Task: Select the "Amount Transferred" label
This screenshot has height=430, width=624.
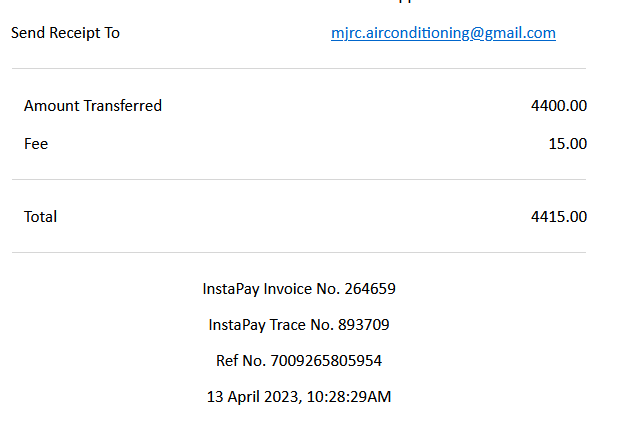Action: coord(93,106)
